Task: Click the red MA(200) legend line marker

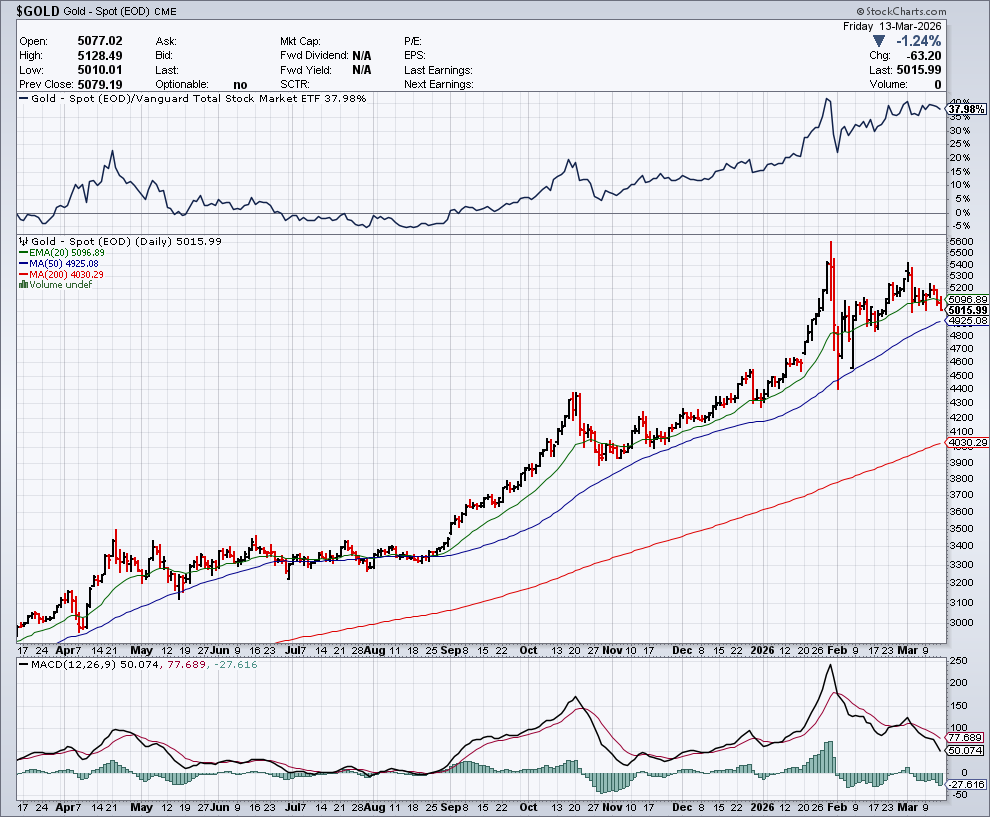Action: 22,274
